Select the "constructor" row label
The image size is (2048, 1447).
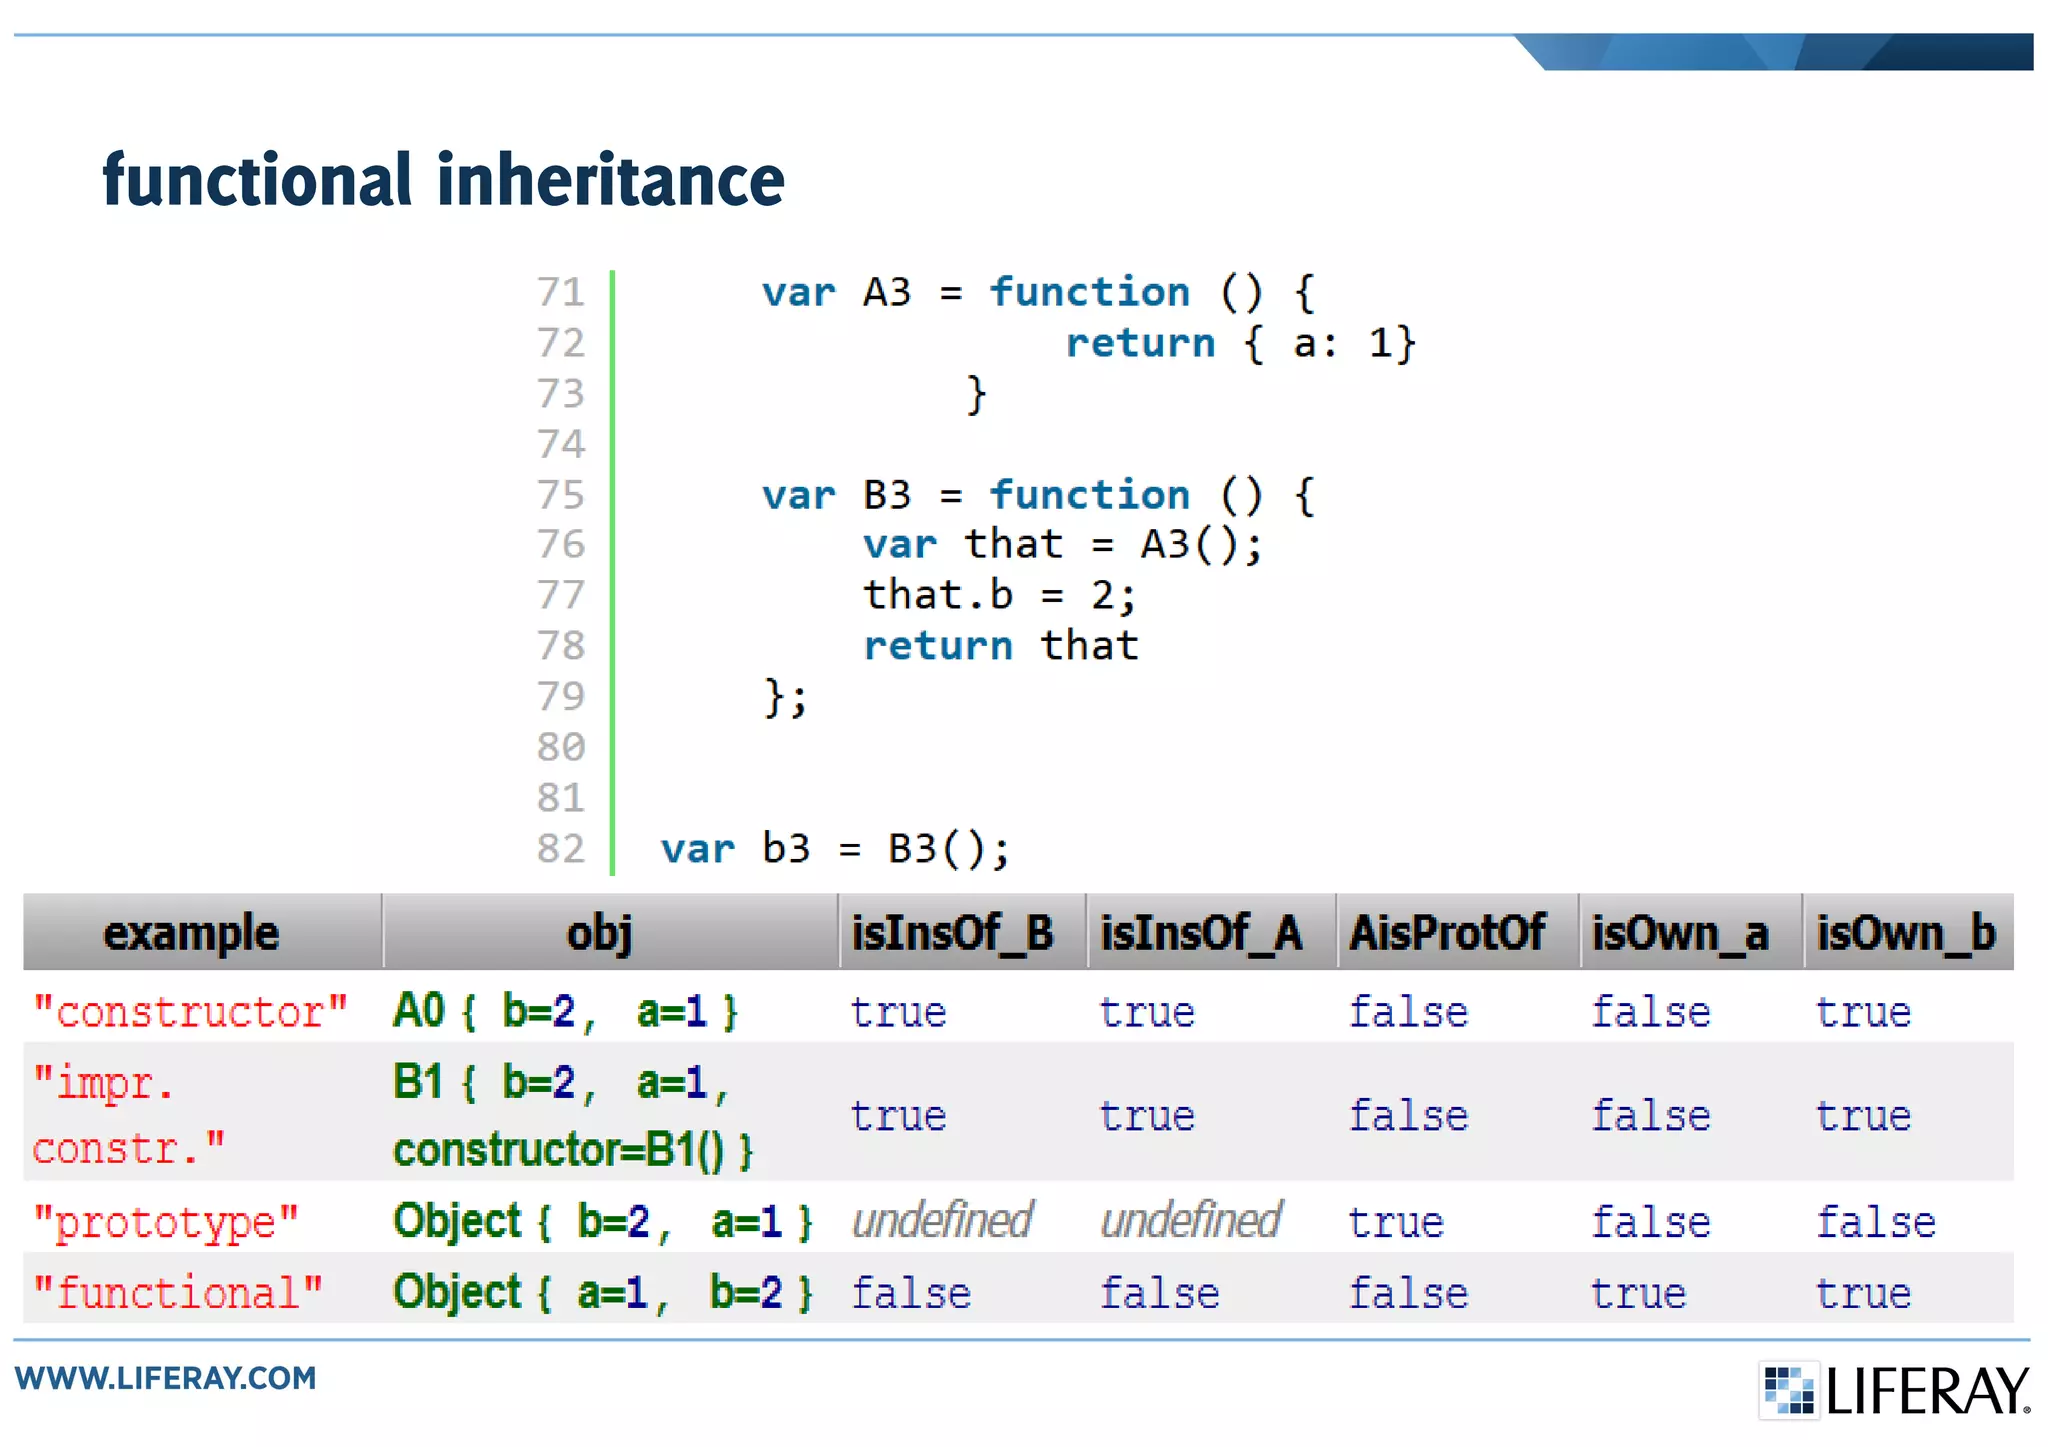[191, 1012]
